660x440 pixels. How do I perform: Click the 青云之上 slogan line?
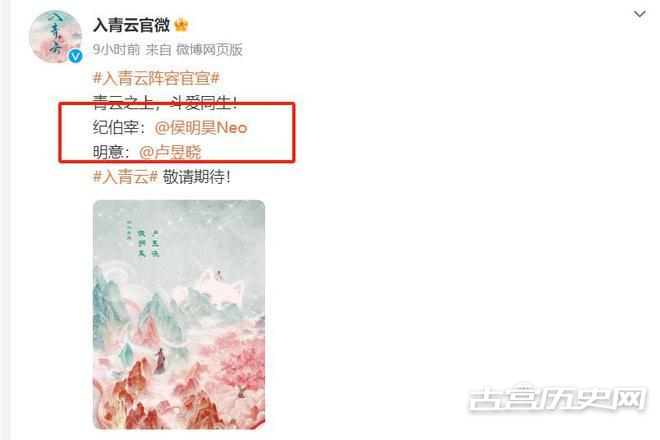point(165,102)
